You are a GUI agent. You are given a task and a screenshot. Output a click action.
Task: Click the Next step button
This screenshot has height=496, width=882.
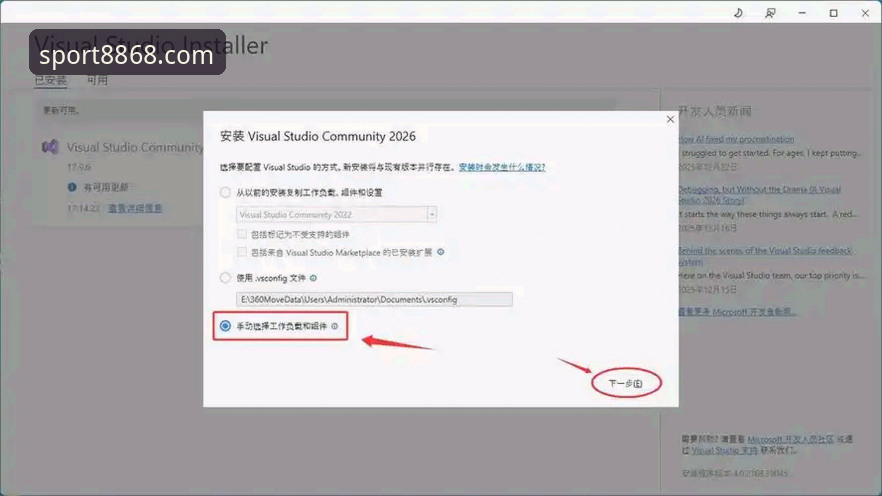pyautogui.click(x=626, y=384)
